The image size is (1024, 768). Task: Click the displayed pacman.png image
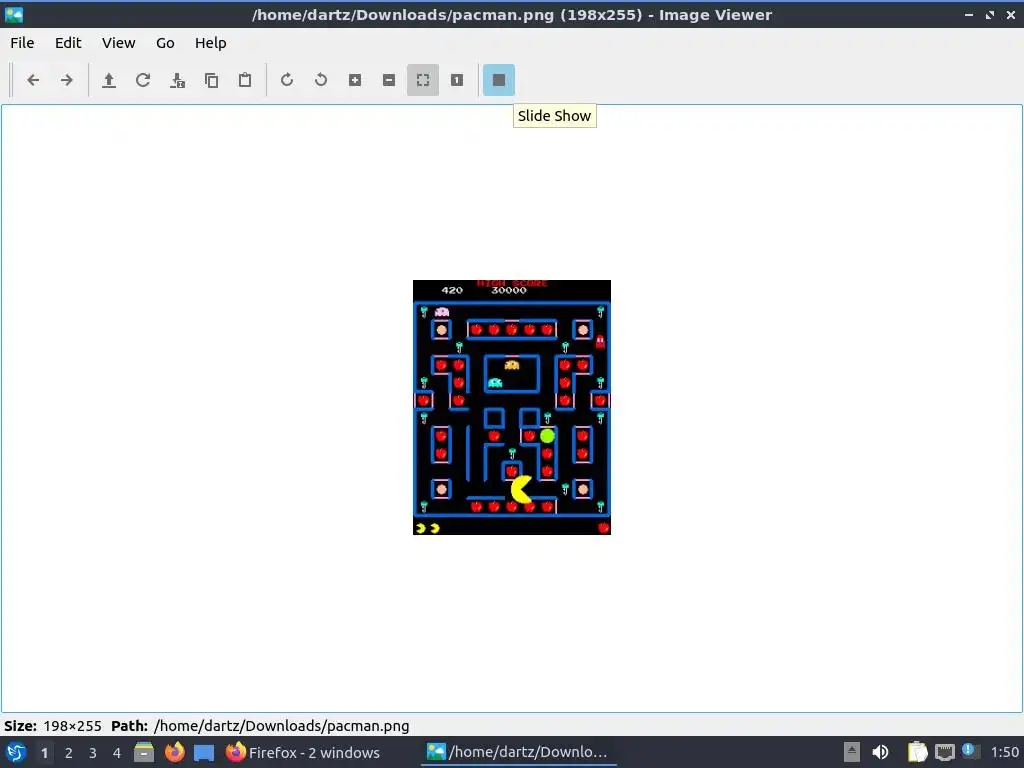(512, 408)
